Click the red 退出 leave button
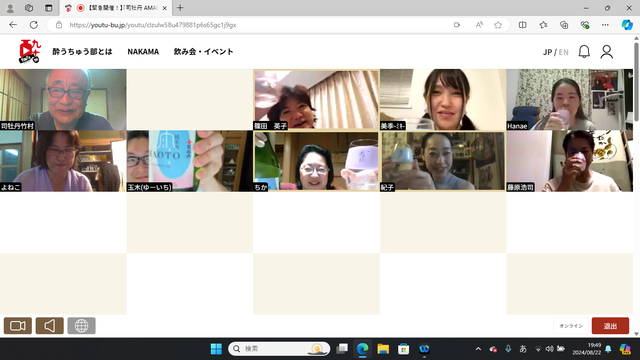 click(610, 326)
